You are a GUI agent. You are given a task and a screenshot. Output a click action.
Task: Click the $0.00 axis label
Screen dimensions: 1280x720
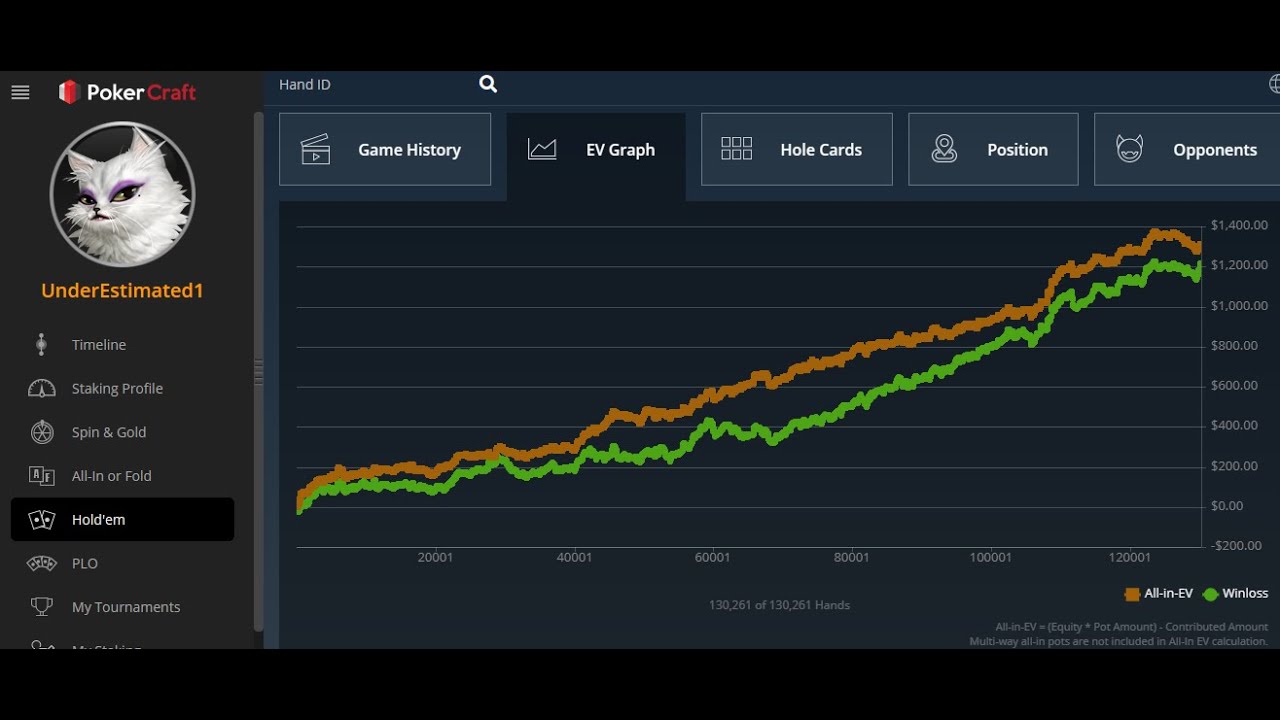click(x=1225, y=506)
